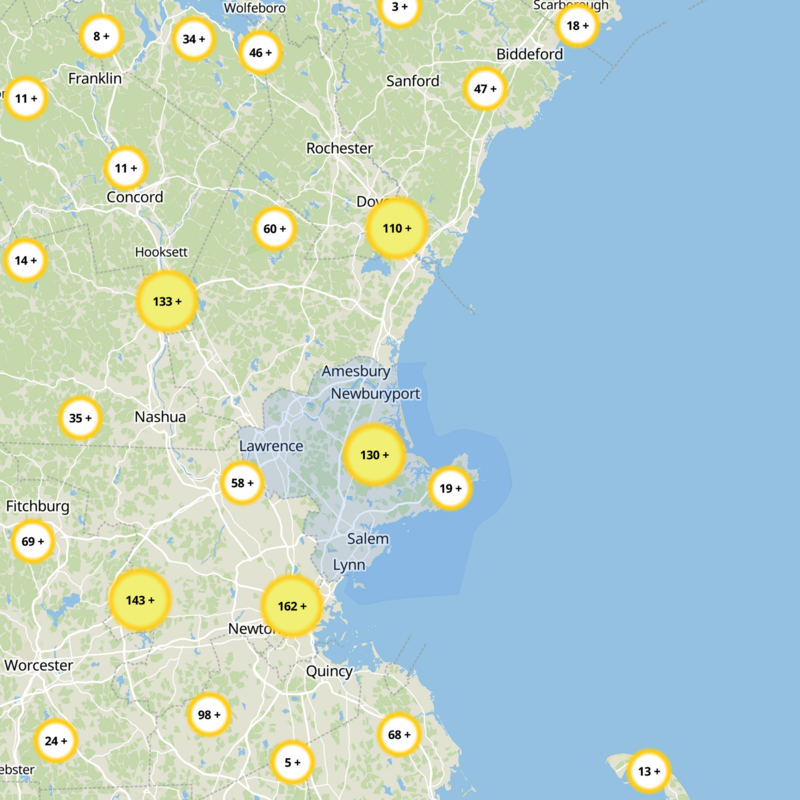Screen dimensions: 800x800
Task: Select the Quincy label
Action: coord(329,671)
